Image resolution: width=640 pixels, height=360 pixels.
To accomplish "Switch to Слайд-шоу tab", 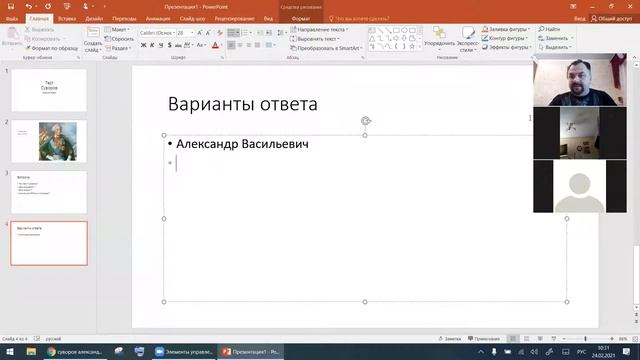I will pos(192,19).
